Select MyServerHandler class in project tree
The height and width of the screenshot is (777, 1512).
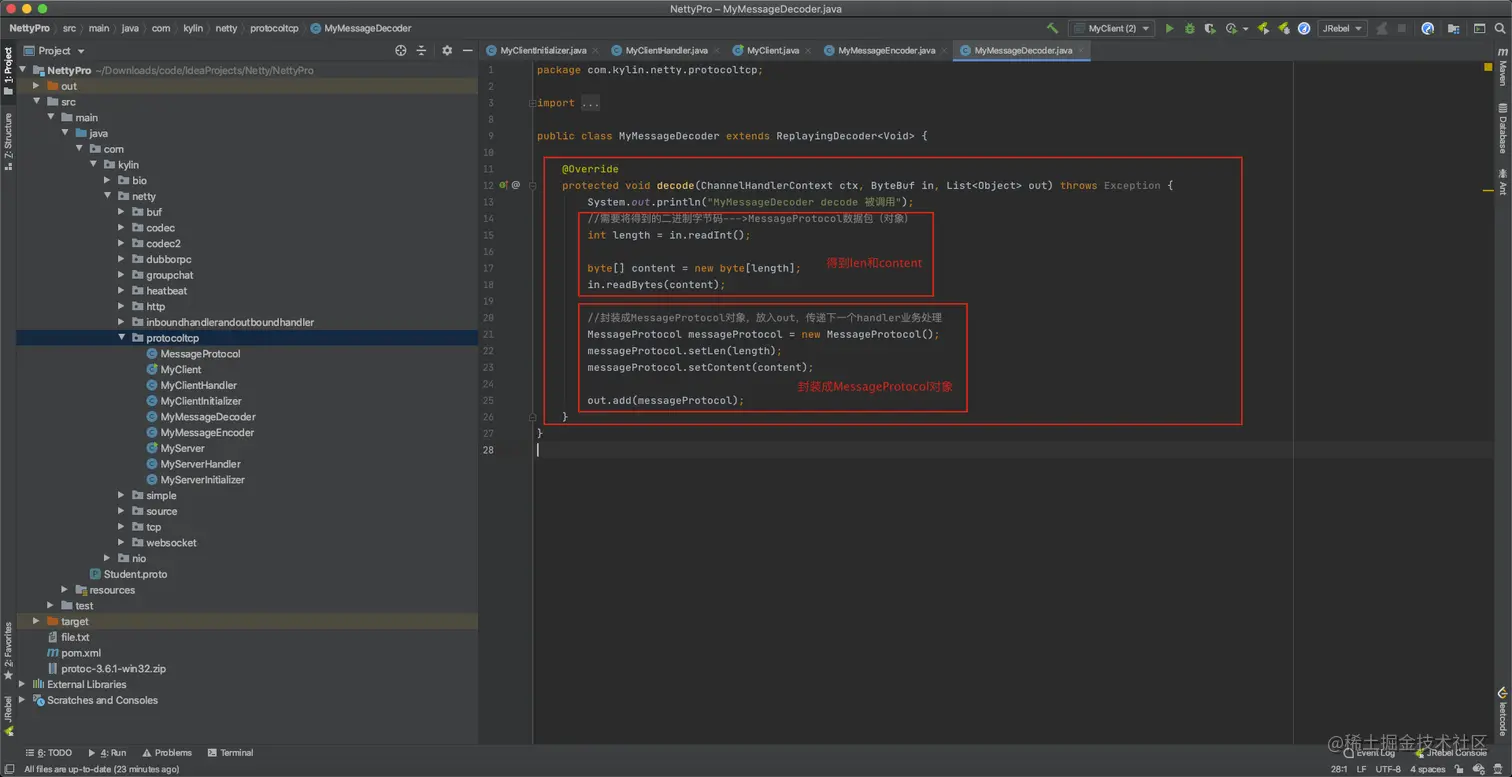tap(200, 464)
